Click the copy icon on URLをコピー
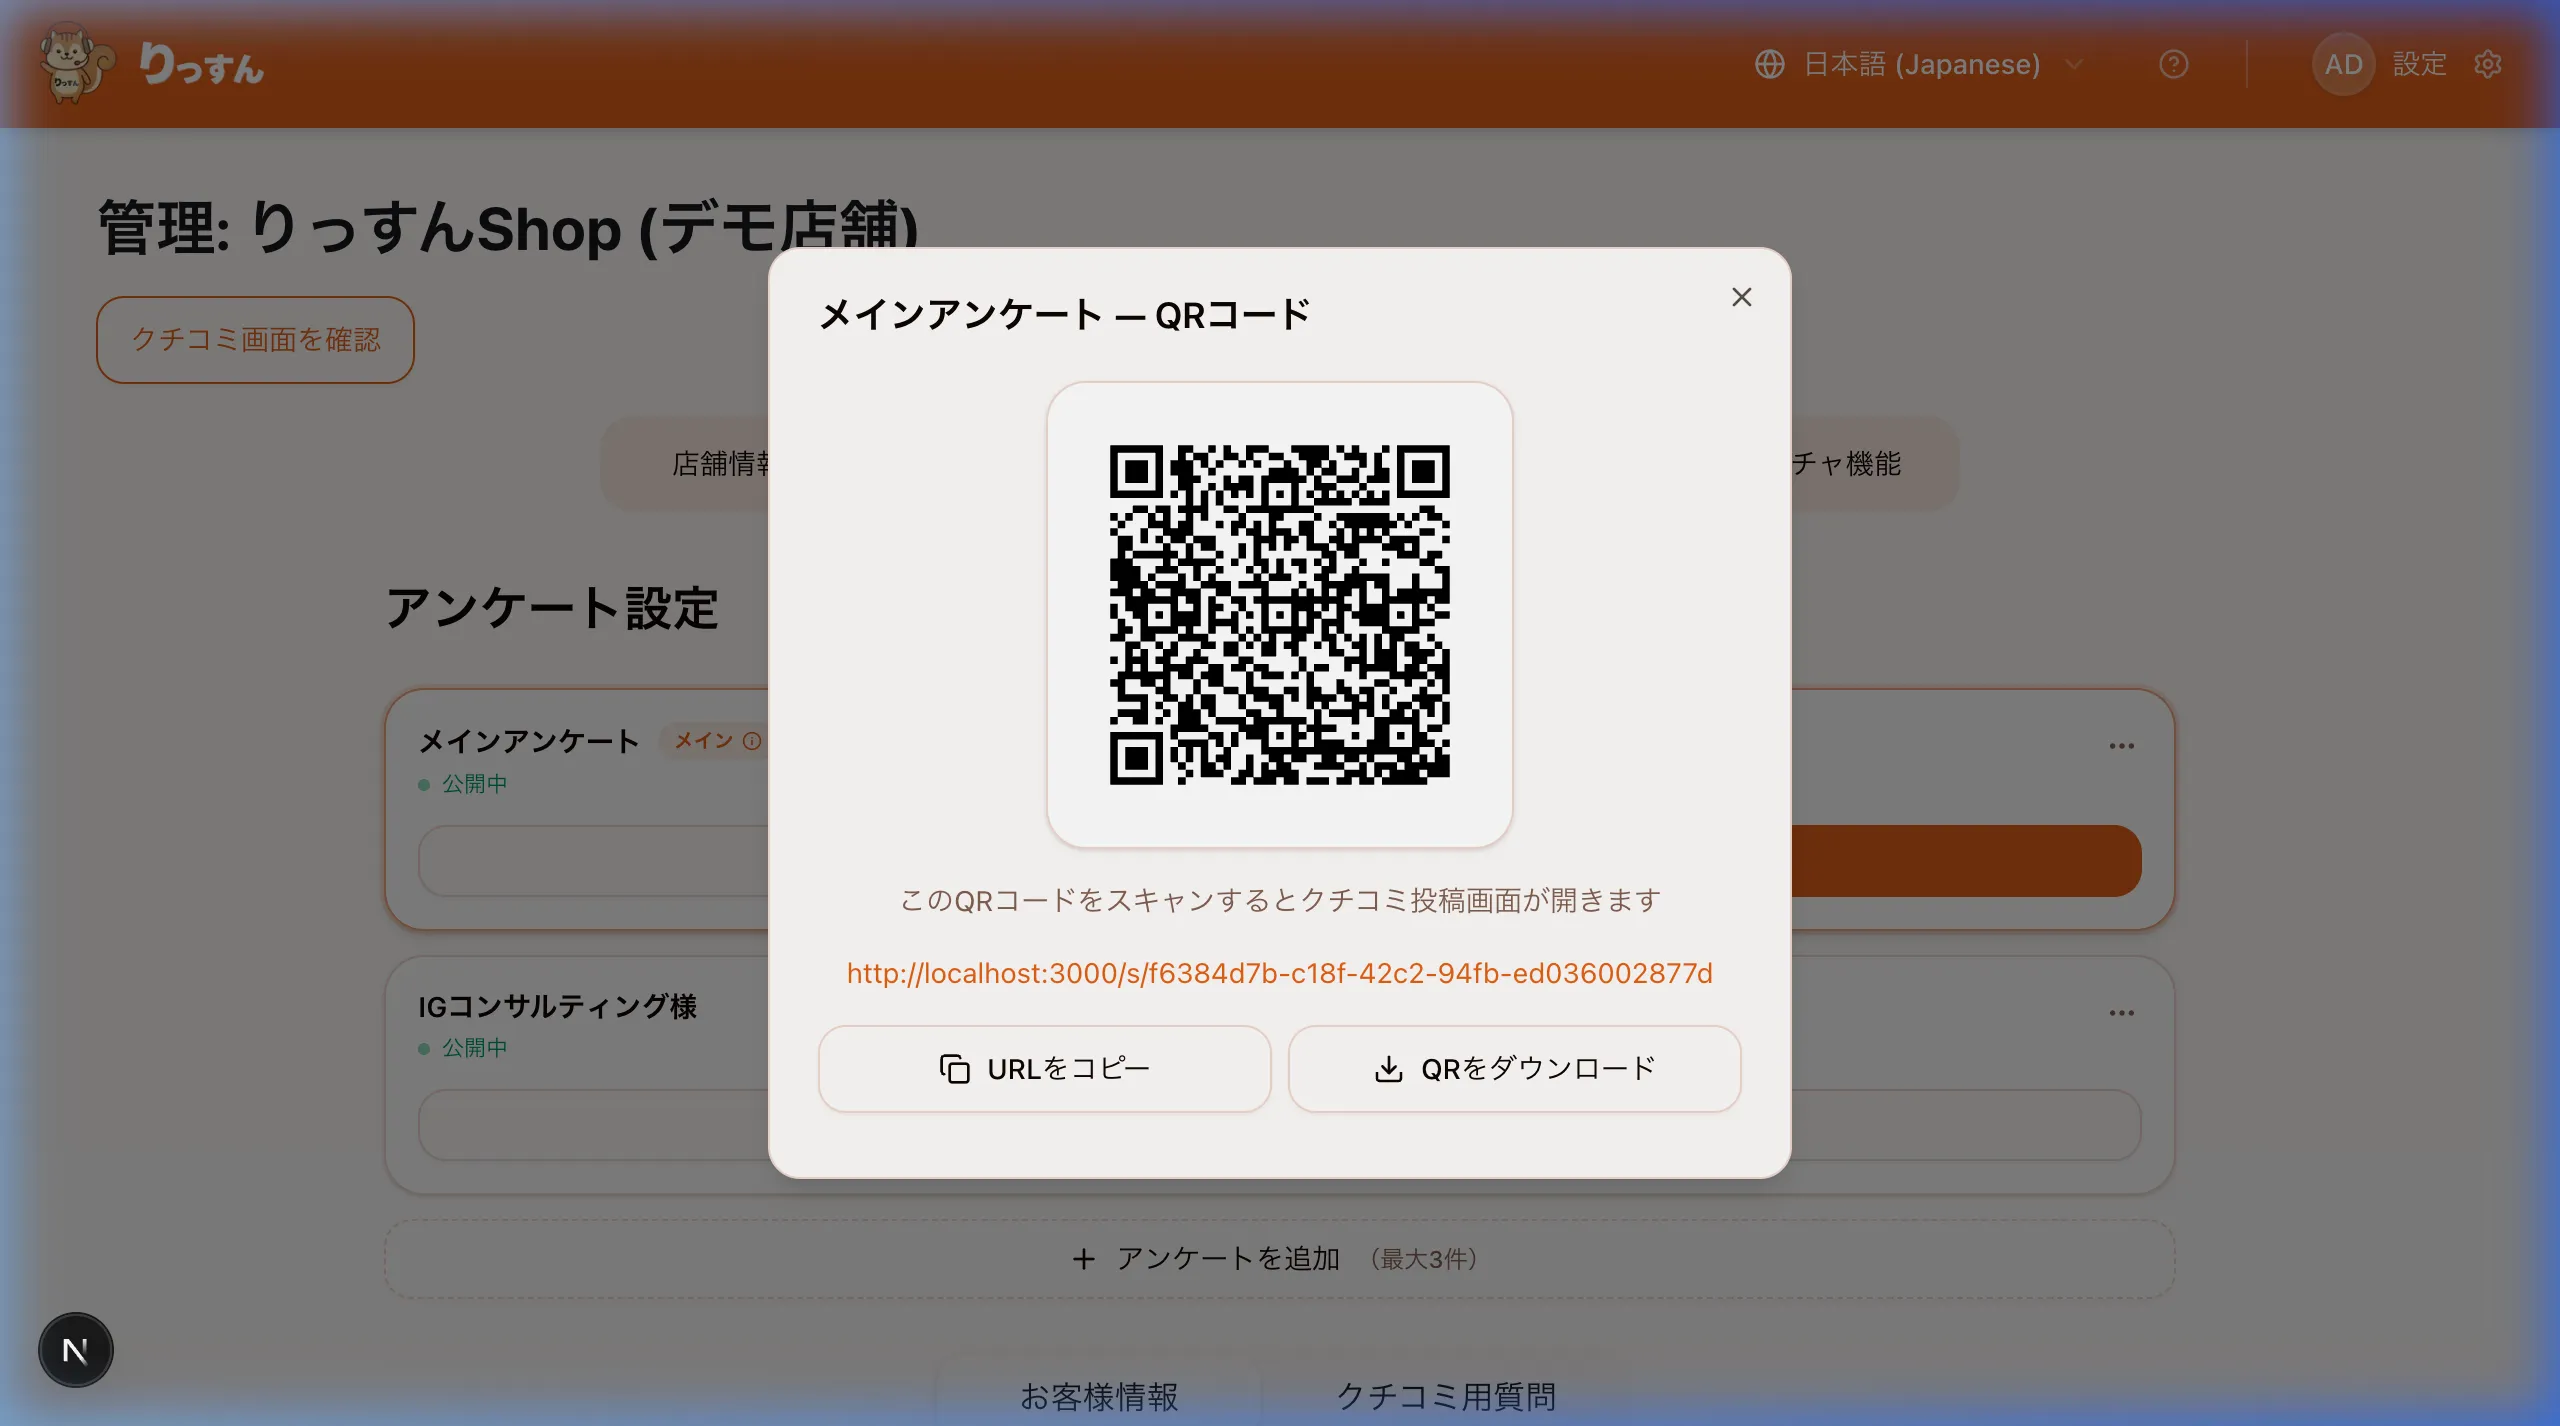Screen dimensions: 2560x1426 coord(953,1068)
